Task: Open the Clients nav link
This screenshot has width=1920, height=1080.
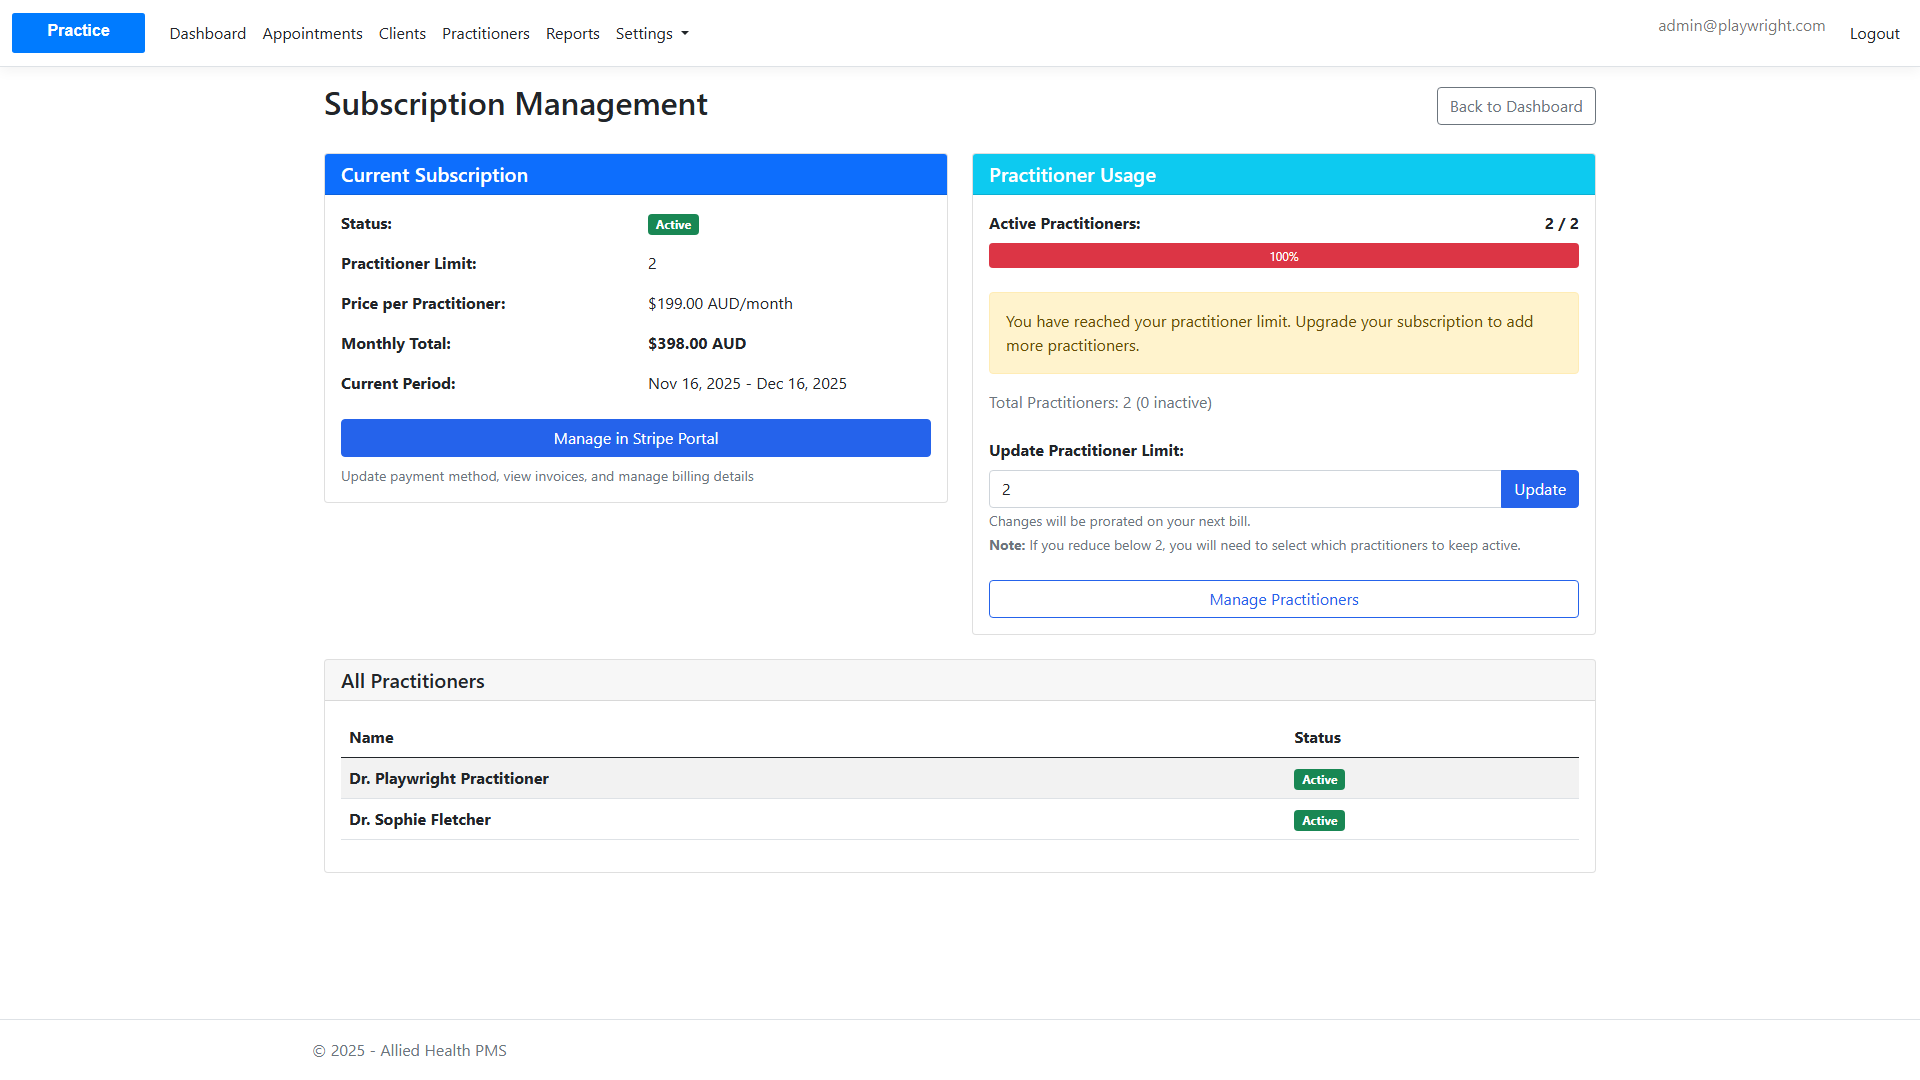Action: click(402, 34)
